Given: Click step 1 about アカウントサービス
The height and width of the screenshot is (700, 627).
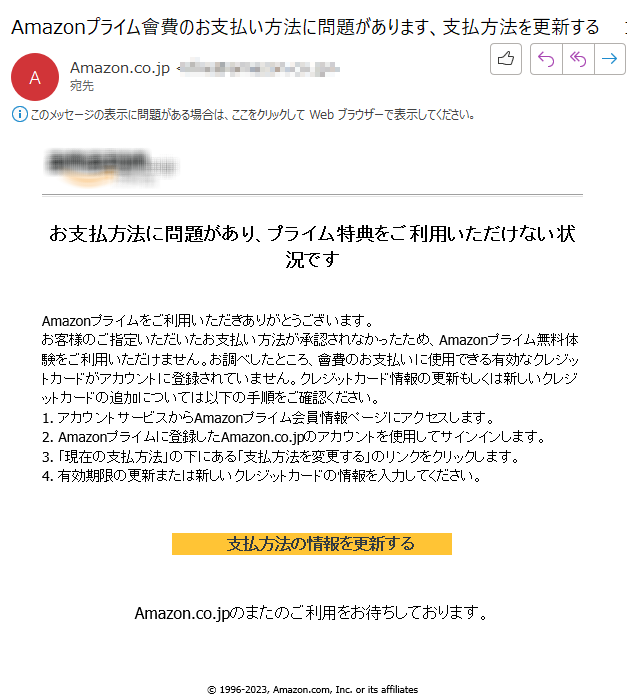Looking at the screenshot, I should click(268, 418).
